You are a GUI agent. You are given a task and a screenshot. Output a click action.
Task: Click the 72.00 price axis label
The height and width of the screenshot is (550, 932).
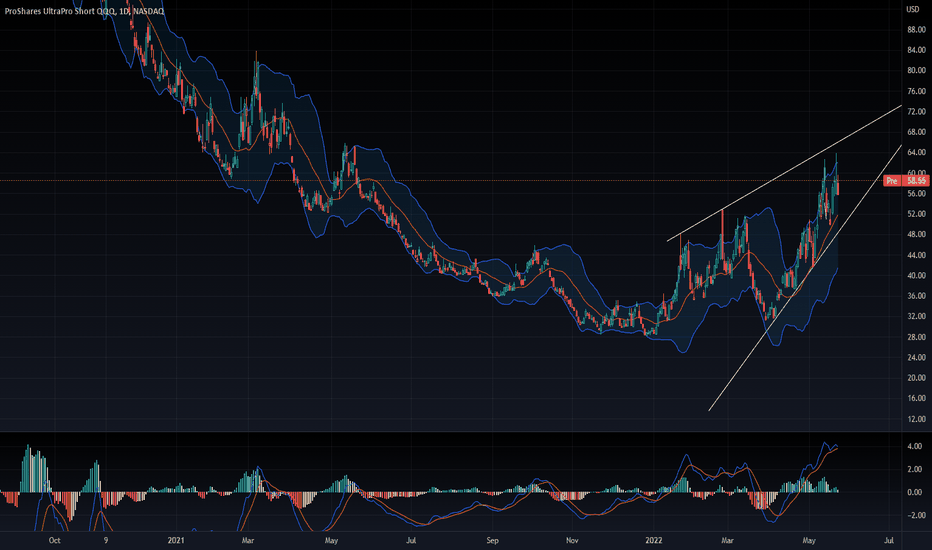coord(916,111)
